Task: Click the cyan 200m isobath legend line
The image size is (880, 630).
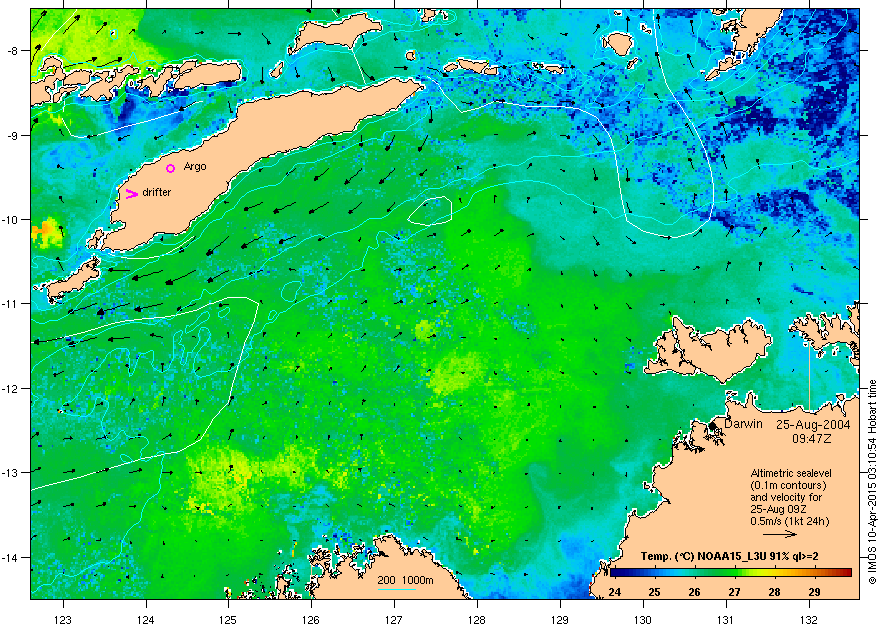Action: [397, 589]
